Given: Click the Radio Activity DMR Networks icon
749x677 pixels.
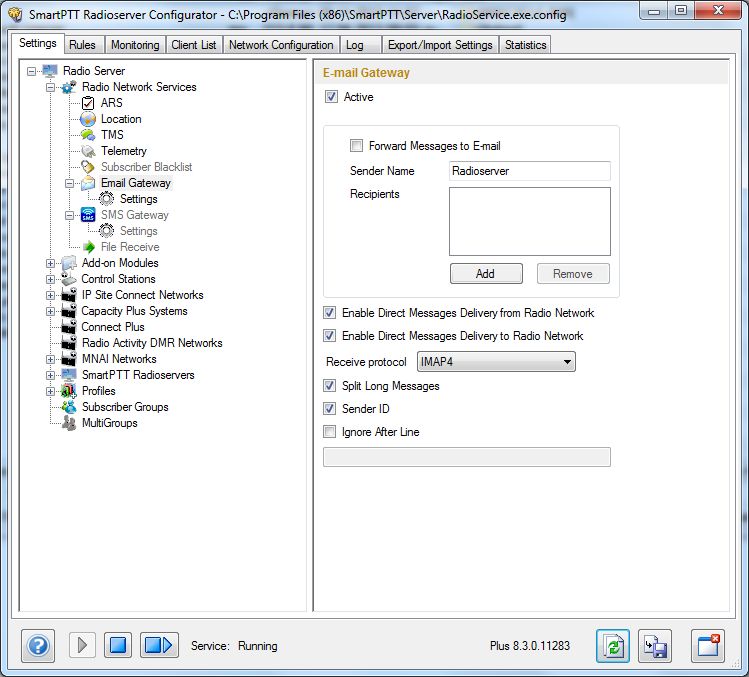Looking at the screenshot, I should pos(69,343).
